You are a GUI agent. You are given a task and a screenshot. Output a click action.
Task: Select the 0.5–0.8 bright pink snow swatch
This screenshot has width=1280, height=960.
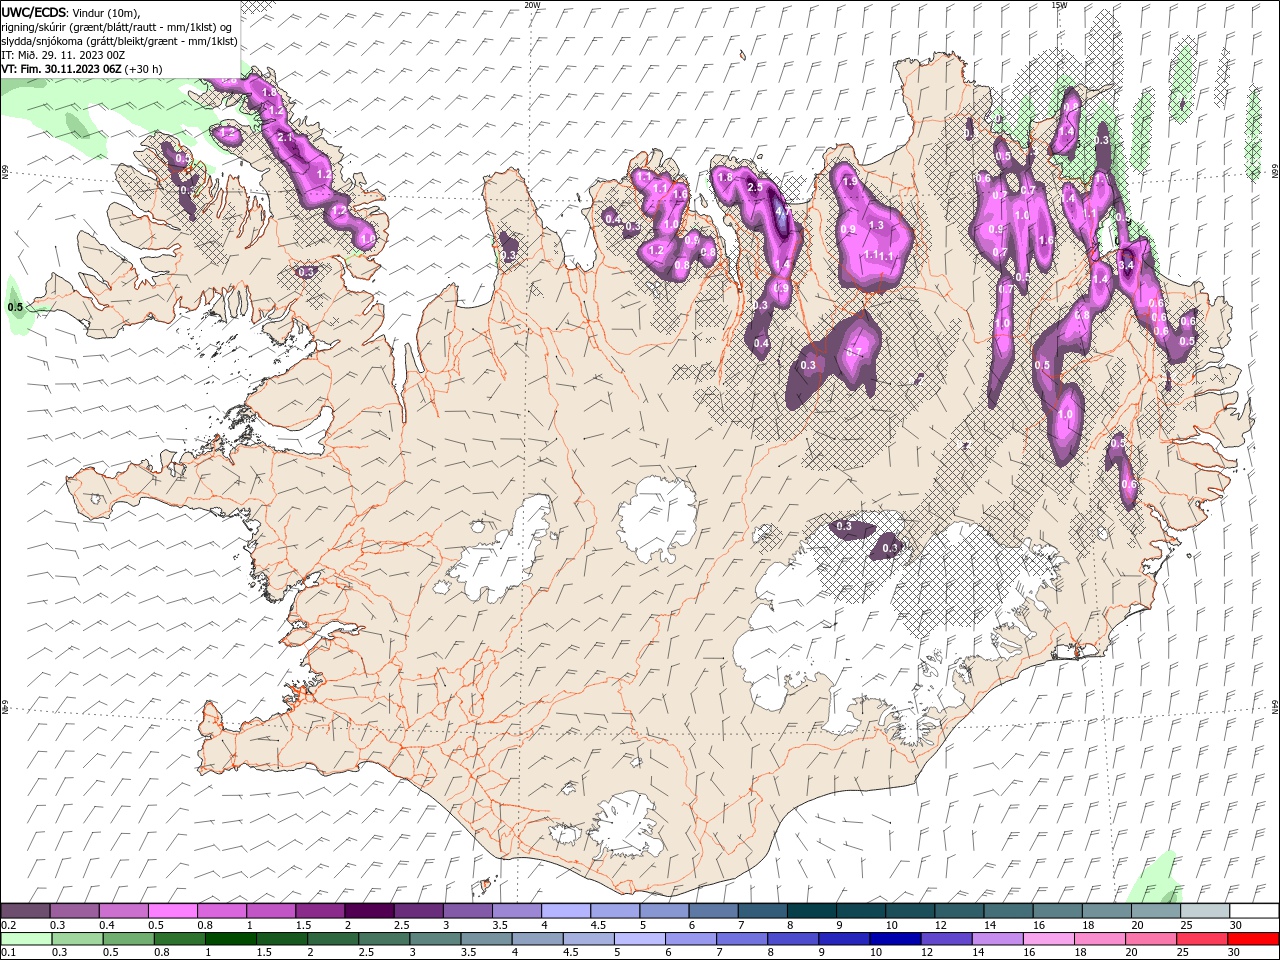click(x=172, y=911)
